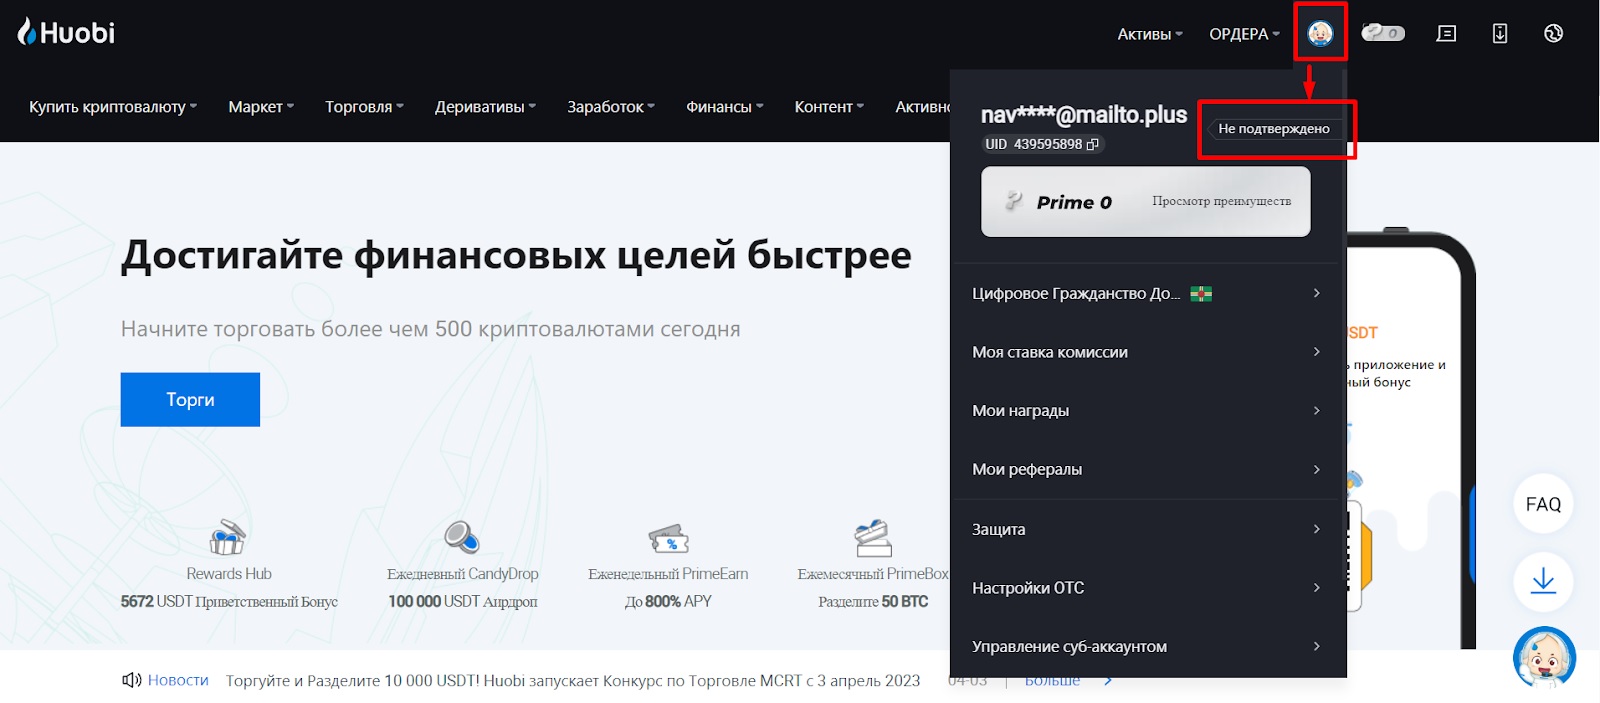Click the Huobi logo
Image resolution: width=1600 pixels, height=703 pixels.
coord(66,32)
